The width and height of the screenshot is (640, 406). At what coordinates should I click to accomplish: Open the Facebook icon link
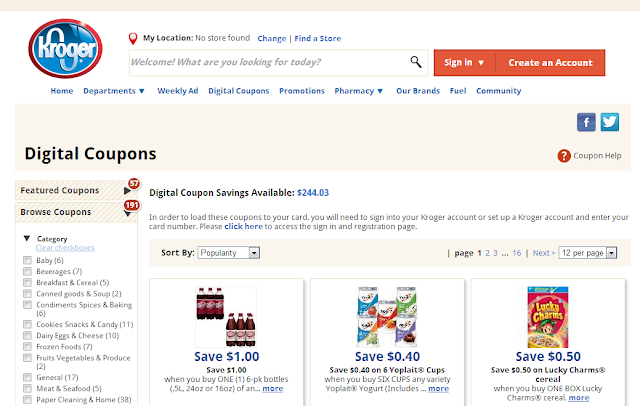pyautogui.click(x=586, y=122)
